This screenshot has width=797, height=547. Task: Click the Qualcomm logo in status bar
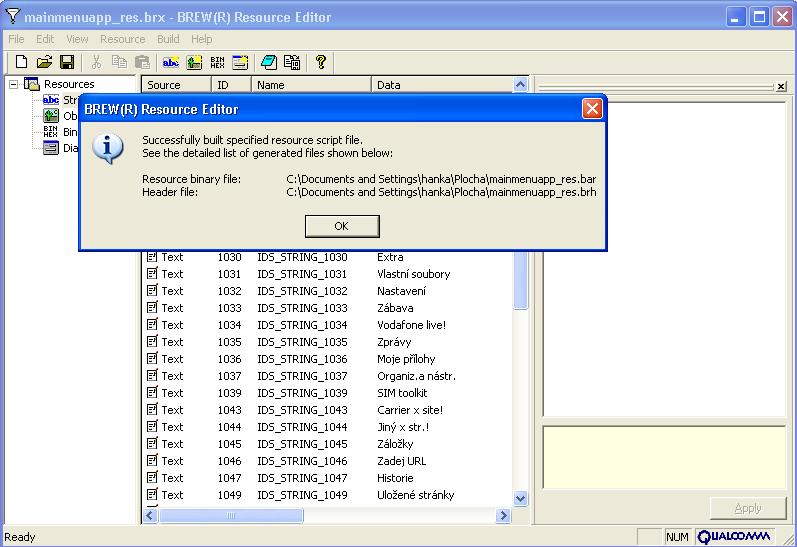(x=734, y=537)
